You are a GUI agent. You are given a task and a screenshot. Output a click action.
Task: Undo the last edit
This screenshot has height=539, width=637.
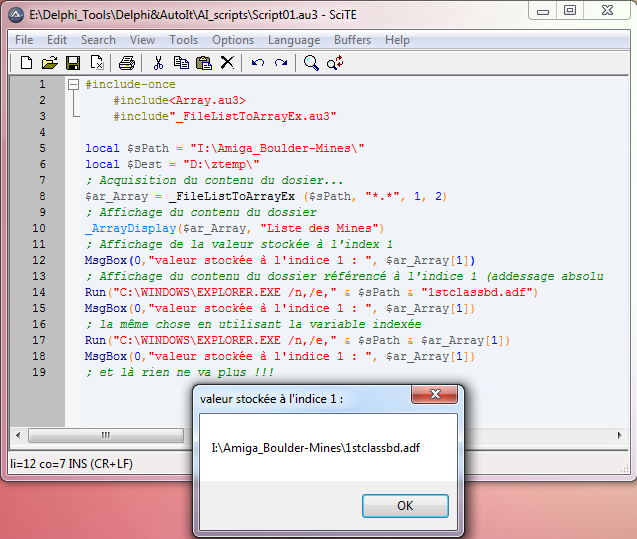click(x=258, y=63)
